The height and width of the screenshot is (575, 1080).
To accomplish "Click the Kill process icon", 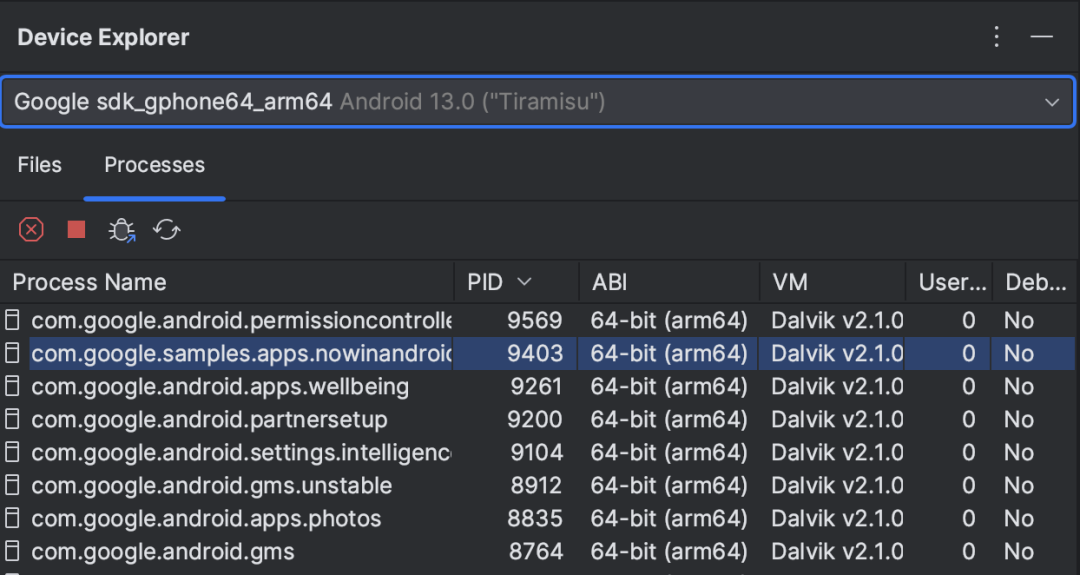I will (31, 229).
